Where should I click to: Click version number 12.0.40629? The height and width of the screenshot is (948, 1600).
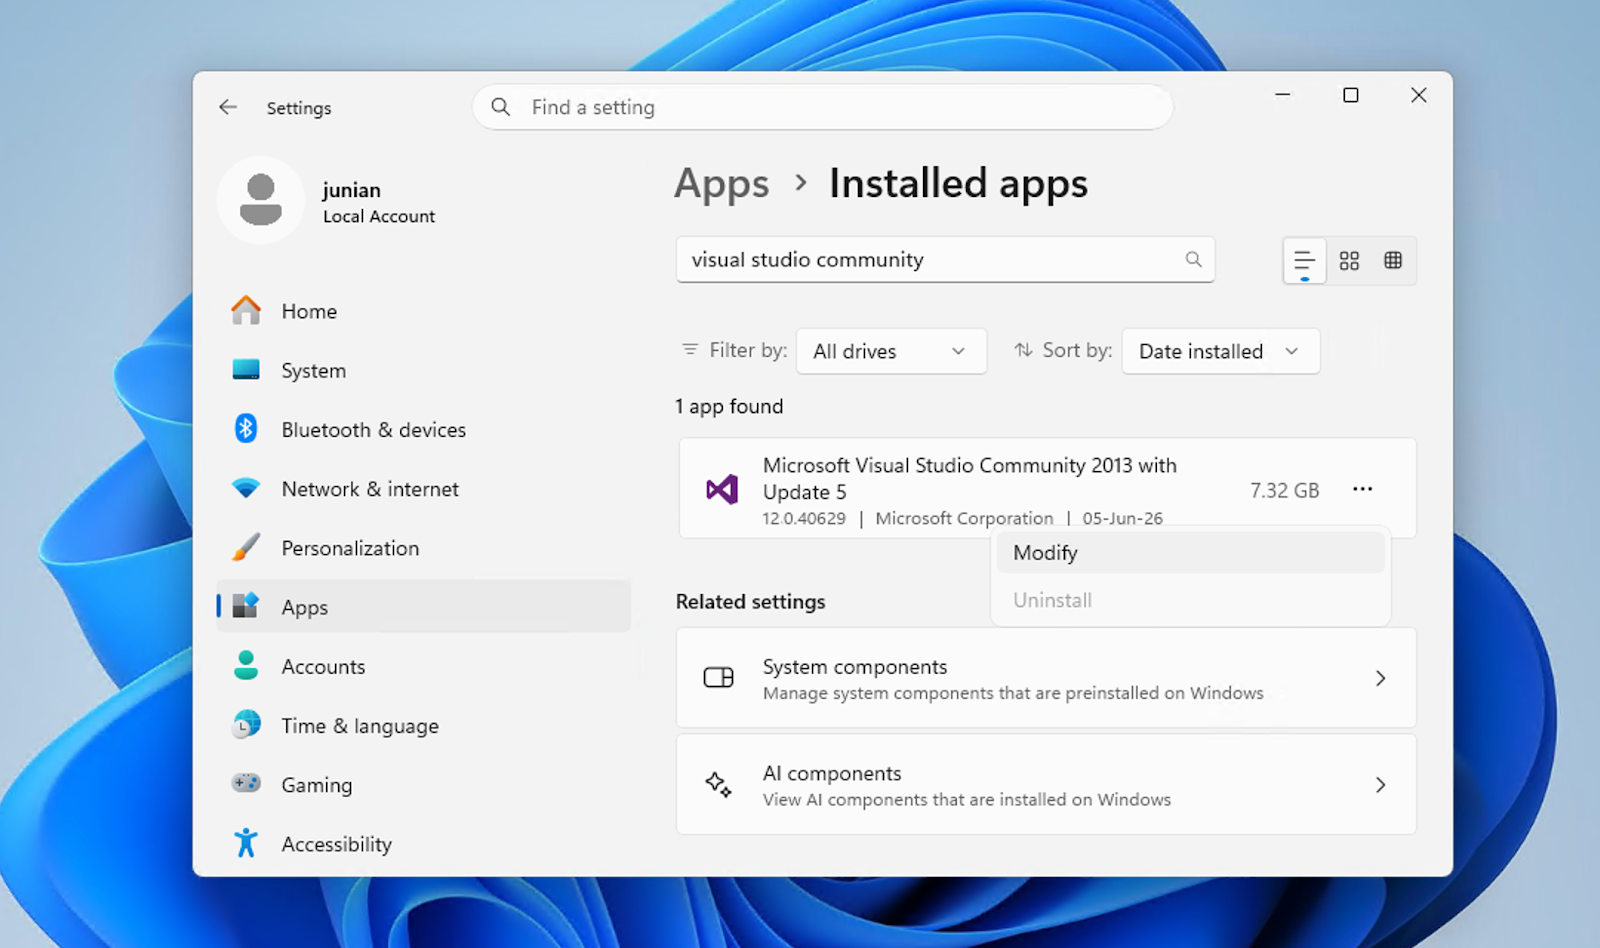point(804,518)
